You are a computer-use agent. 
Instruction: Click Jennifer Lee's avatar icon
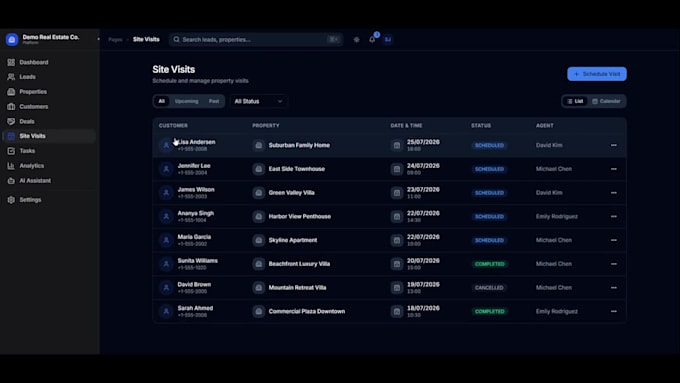(x=166, y=169)
